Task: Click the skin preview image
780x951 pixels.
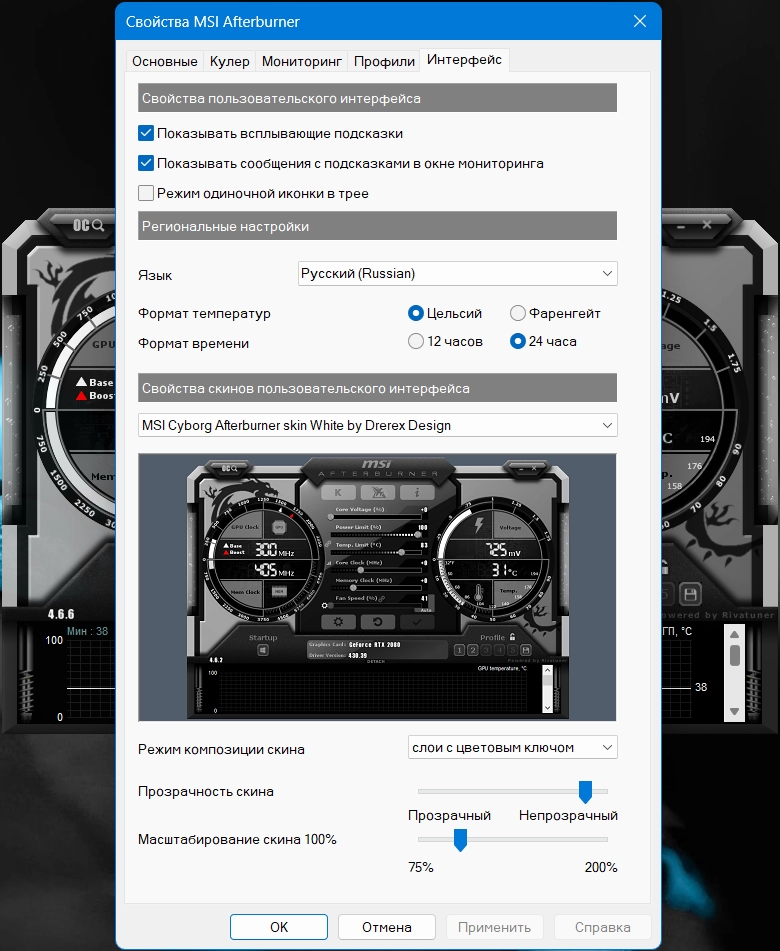Action: (377, 587)
